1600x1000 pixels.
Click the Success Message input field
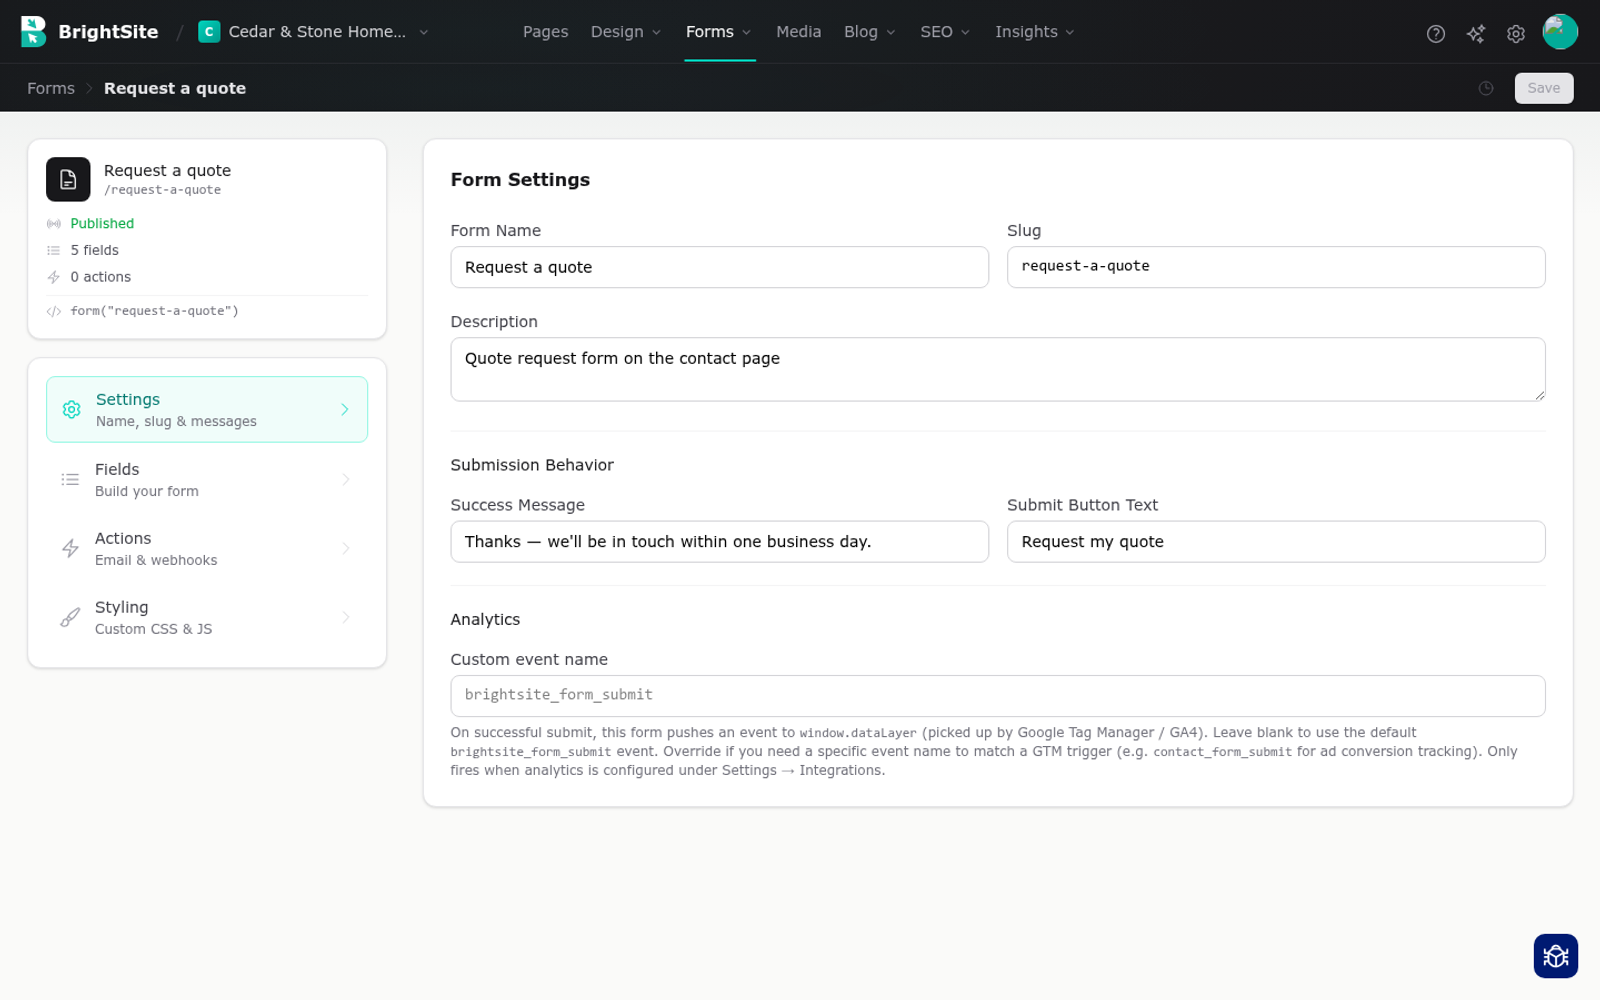[x=719, y=541]
